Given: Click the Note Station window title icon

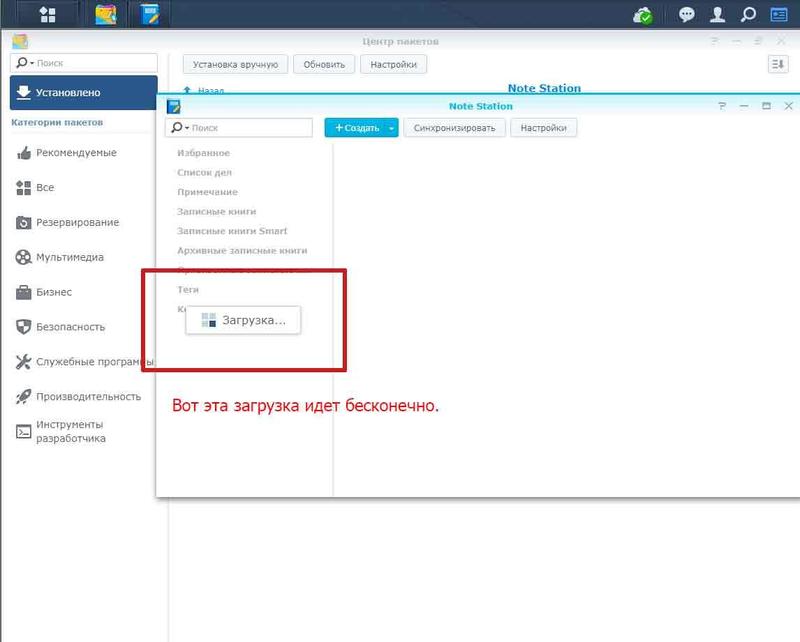Looking at the screenshot, I should tap(174, 106).
